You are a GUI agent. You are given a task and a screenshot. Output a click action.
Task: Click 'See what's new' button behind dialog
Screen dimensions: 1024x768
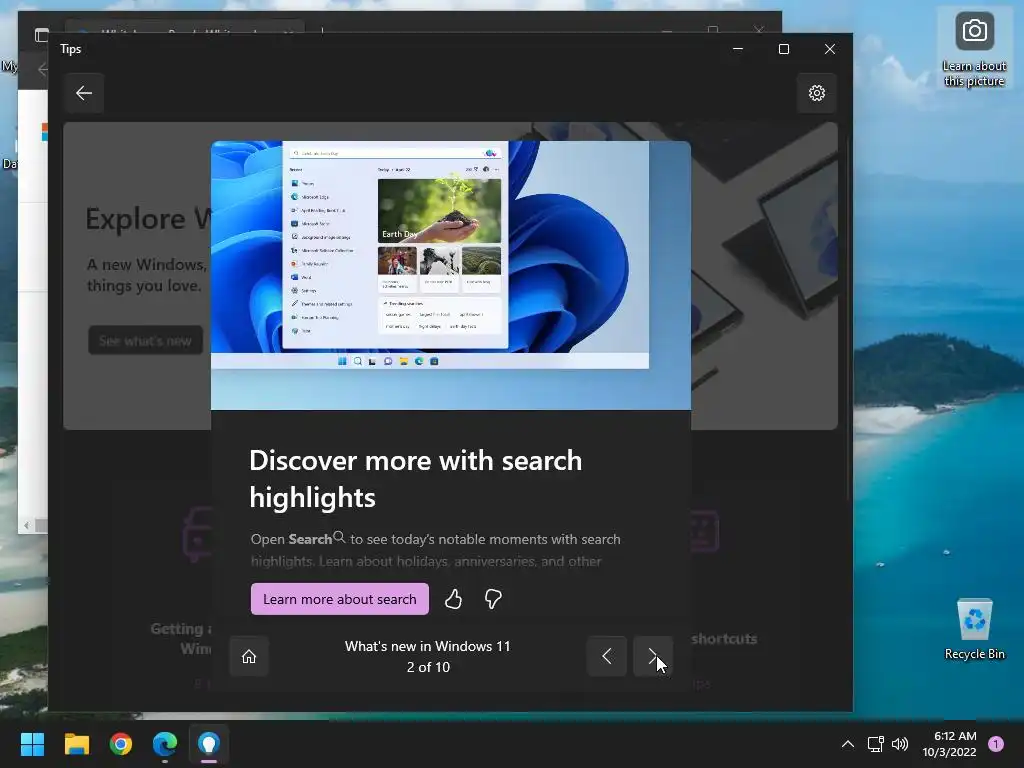pos(145,340)
